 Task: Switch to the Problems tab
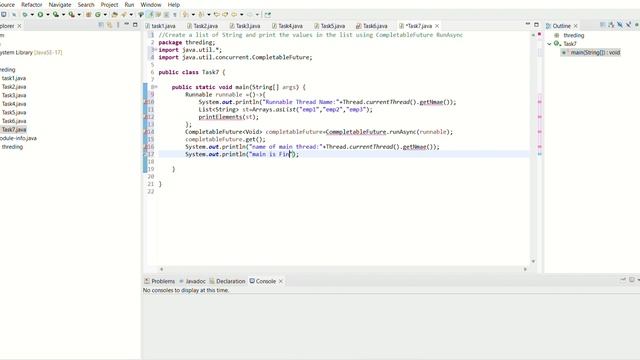coord(160,281)
